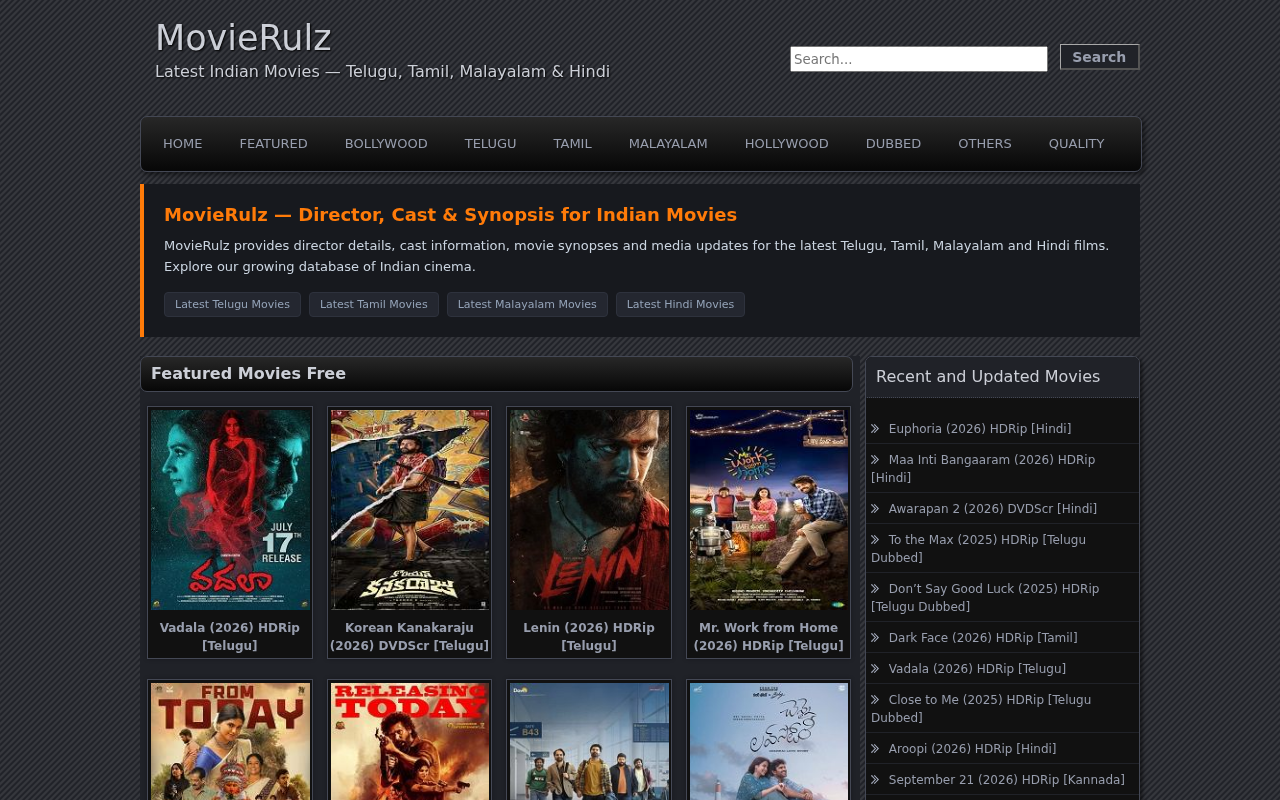Open Awarapan 2 (2026) DVDScr [Hindi]
Screen dimensions: 1280x800
pos(993,509)
